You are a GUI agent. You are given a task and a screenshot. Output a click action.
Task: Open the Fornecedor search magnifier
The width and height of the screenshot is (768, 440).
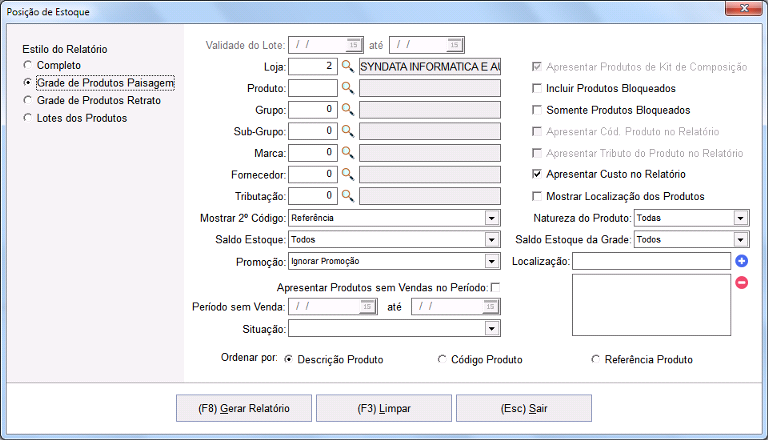point(348,174)
